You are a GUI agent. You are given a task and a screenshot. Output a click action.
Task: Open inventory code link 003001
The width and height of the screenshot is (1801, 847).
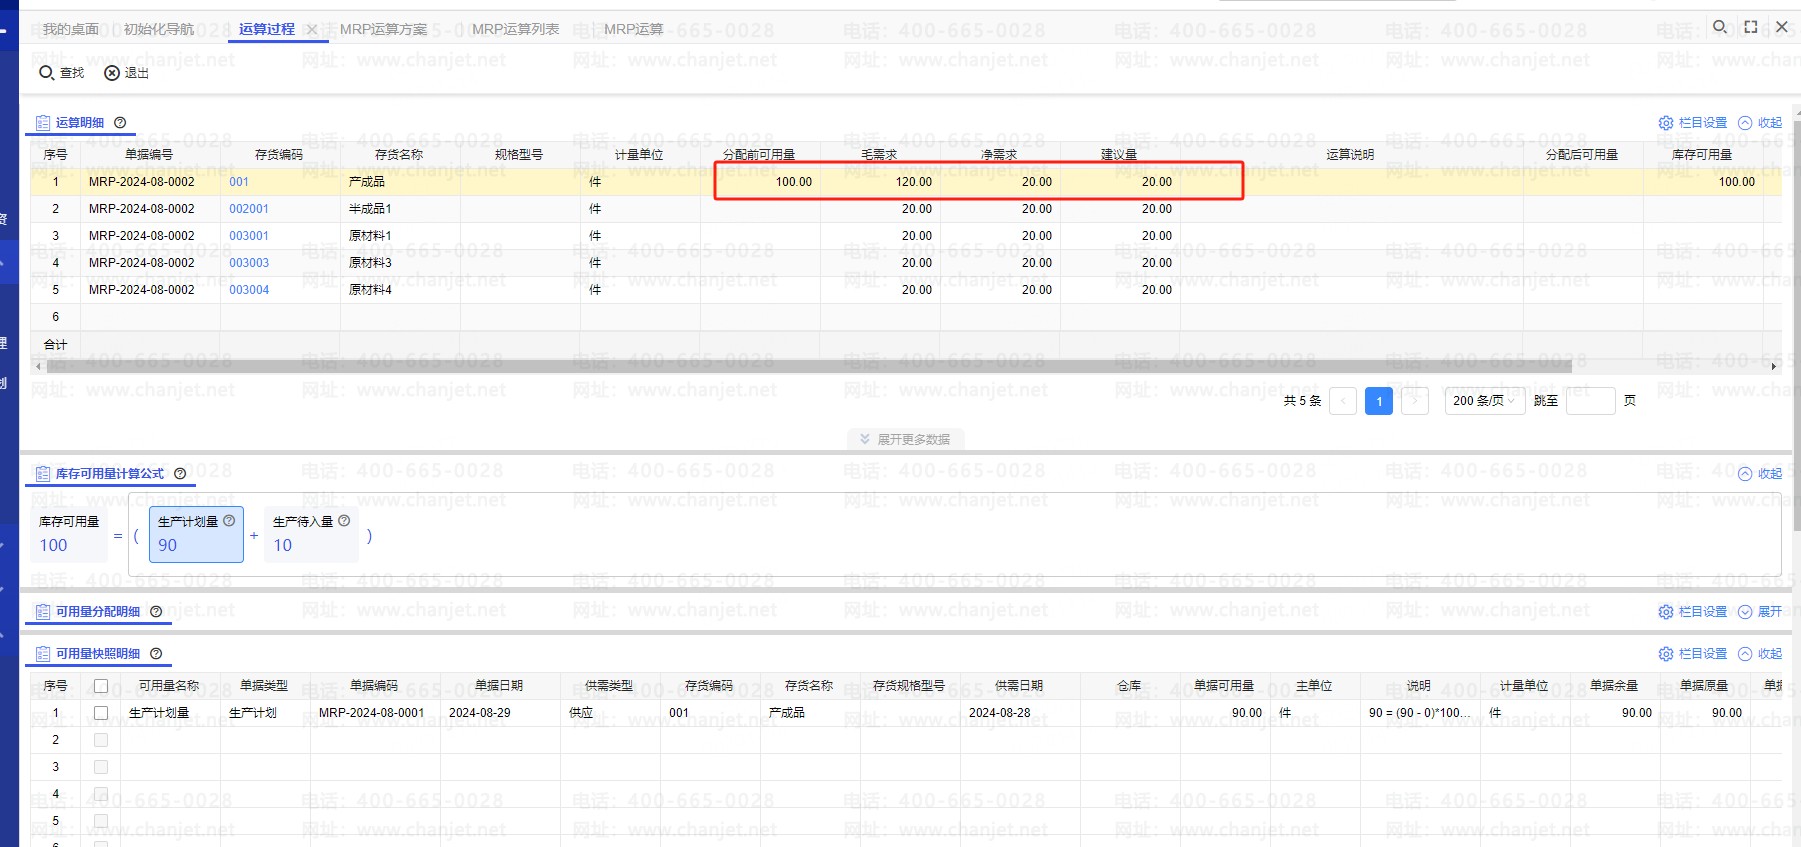point(249,236)
